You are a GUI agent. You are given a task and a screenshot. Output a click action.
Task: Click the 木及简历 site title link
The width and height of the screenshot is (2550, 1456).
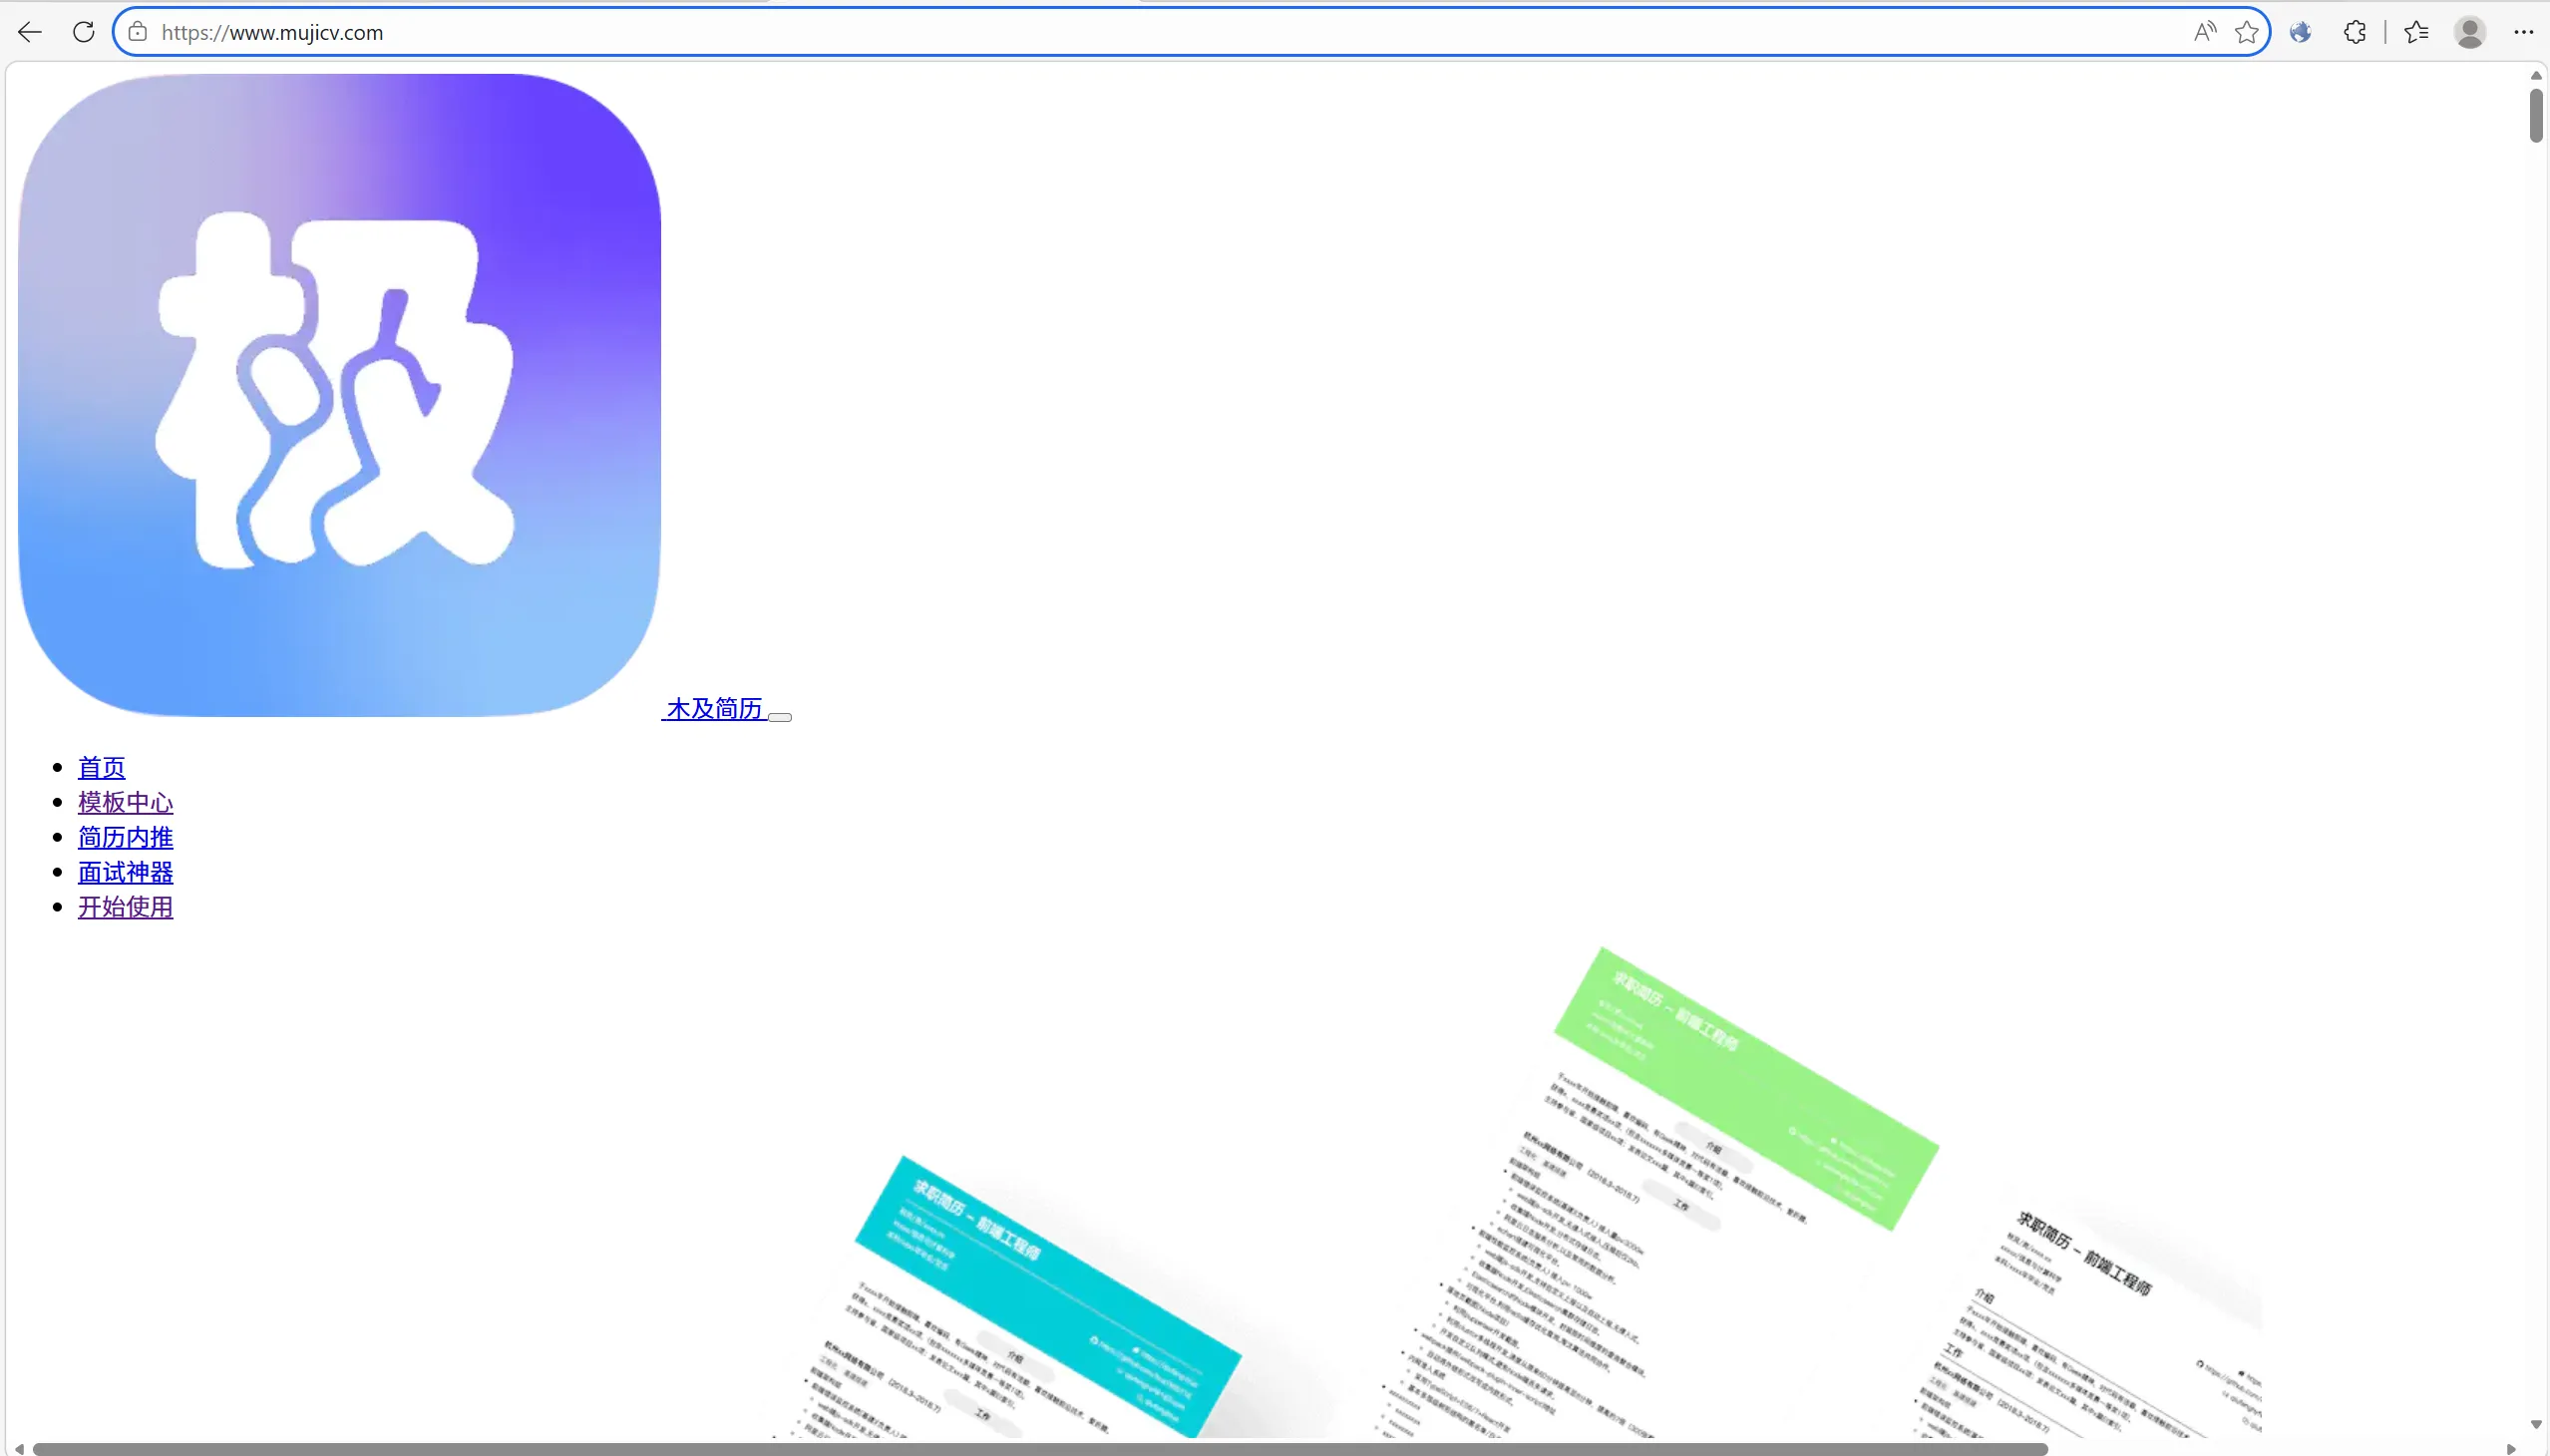pyautogui.click(x=712, y=709)
